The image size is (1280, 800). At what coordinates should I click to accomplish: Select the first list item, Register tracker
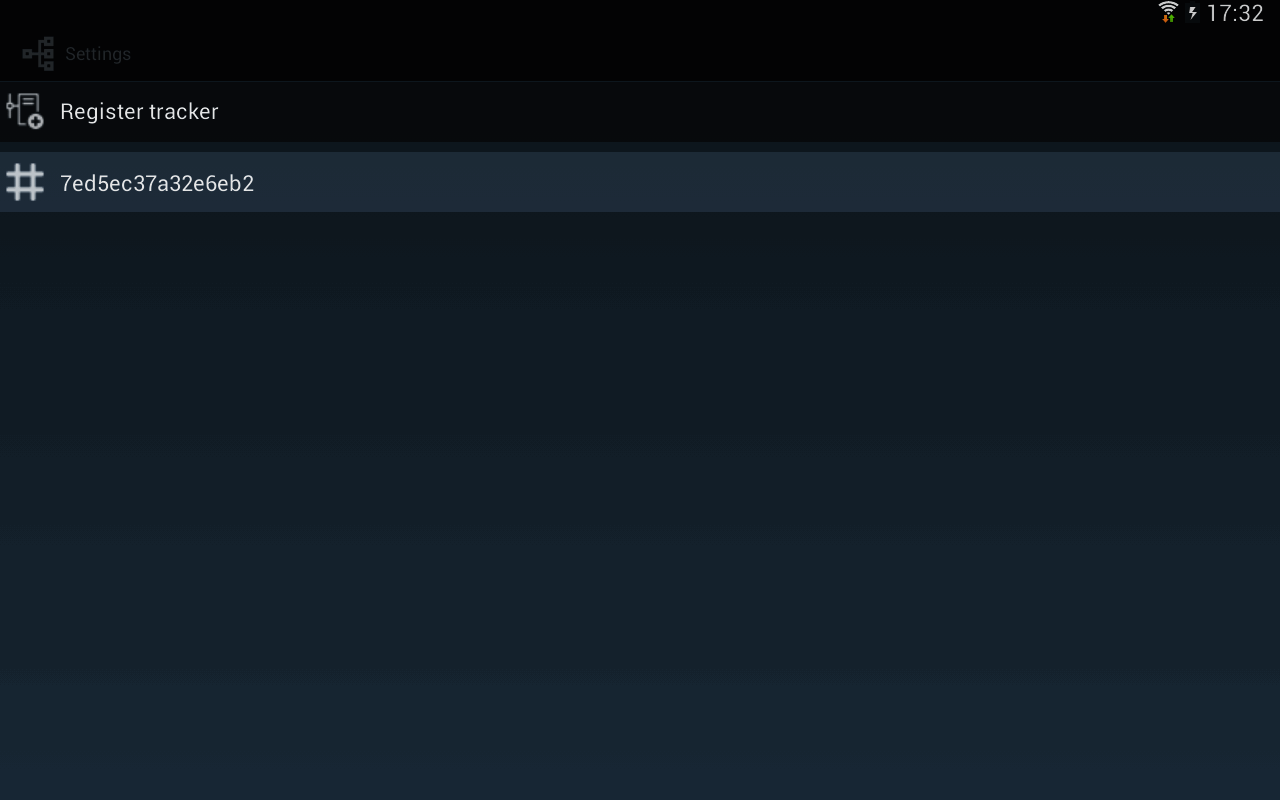pyautogui.click(x=640, y=111)
